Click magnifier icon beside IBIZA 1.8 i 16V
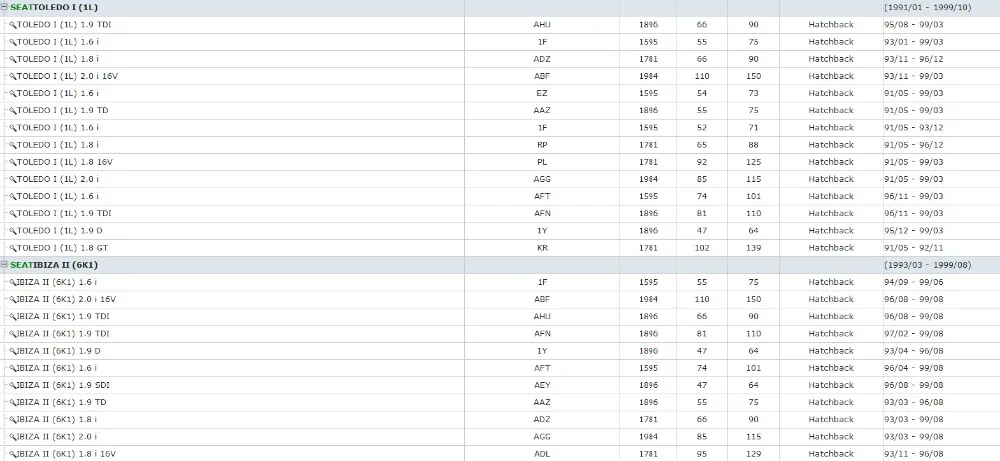 (x=12, y=454)
